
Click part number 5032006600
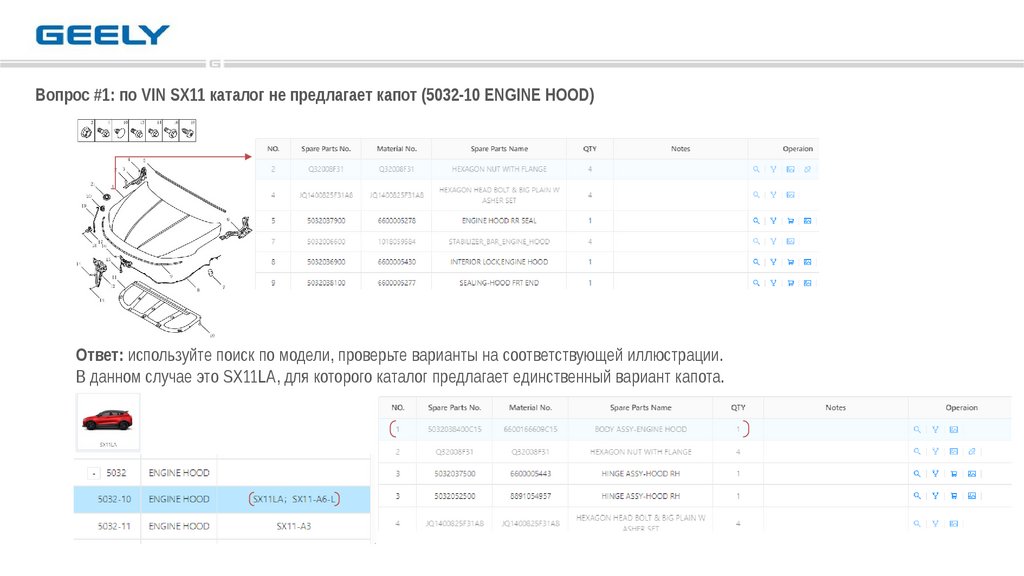[326, 242]
